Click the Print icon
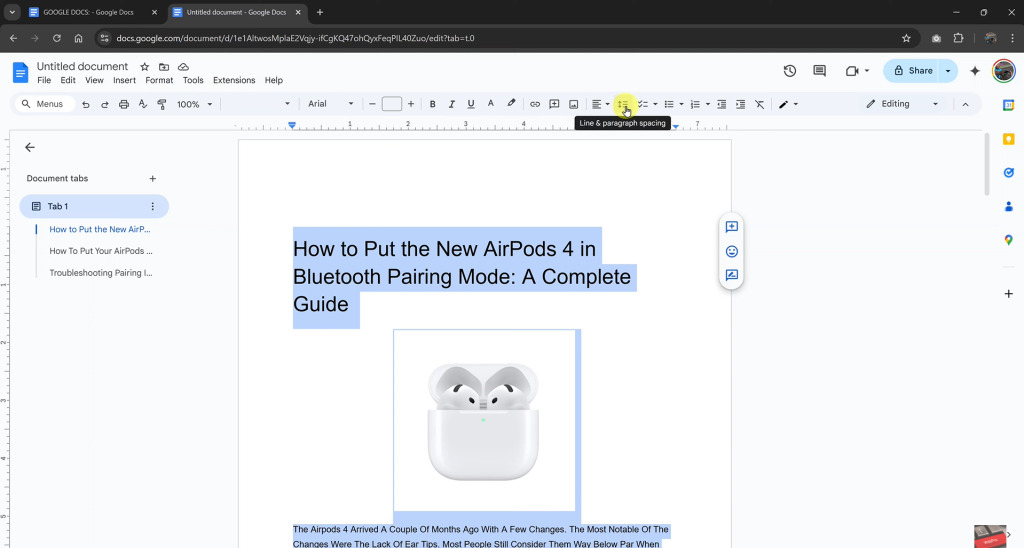The height and width of the screenshot is (548, 1024). 123,105
